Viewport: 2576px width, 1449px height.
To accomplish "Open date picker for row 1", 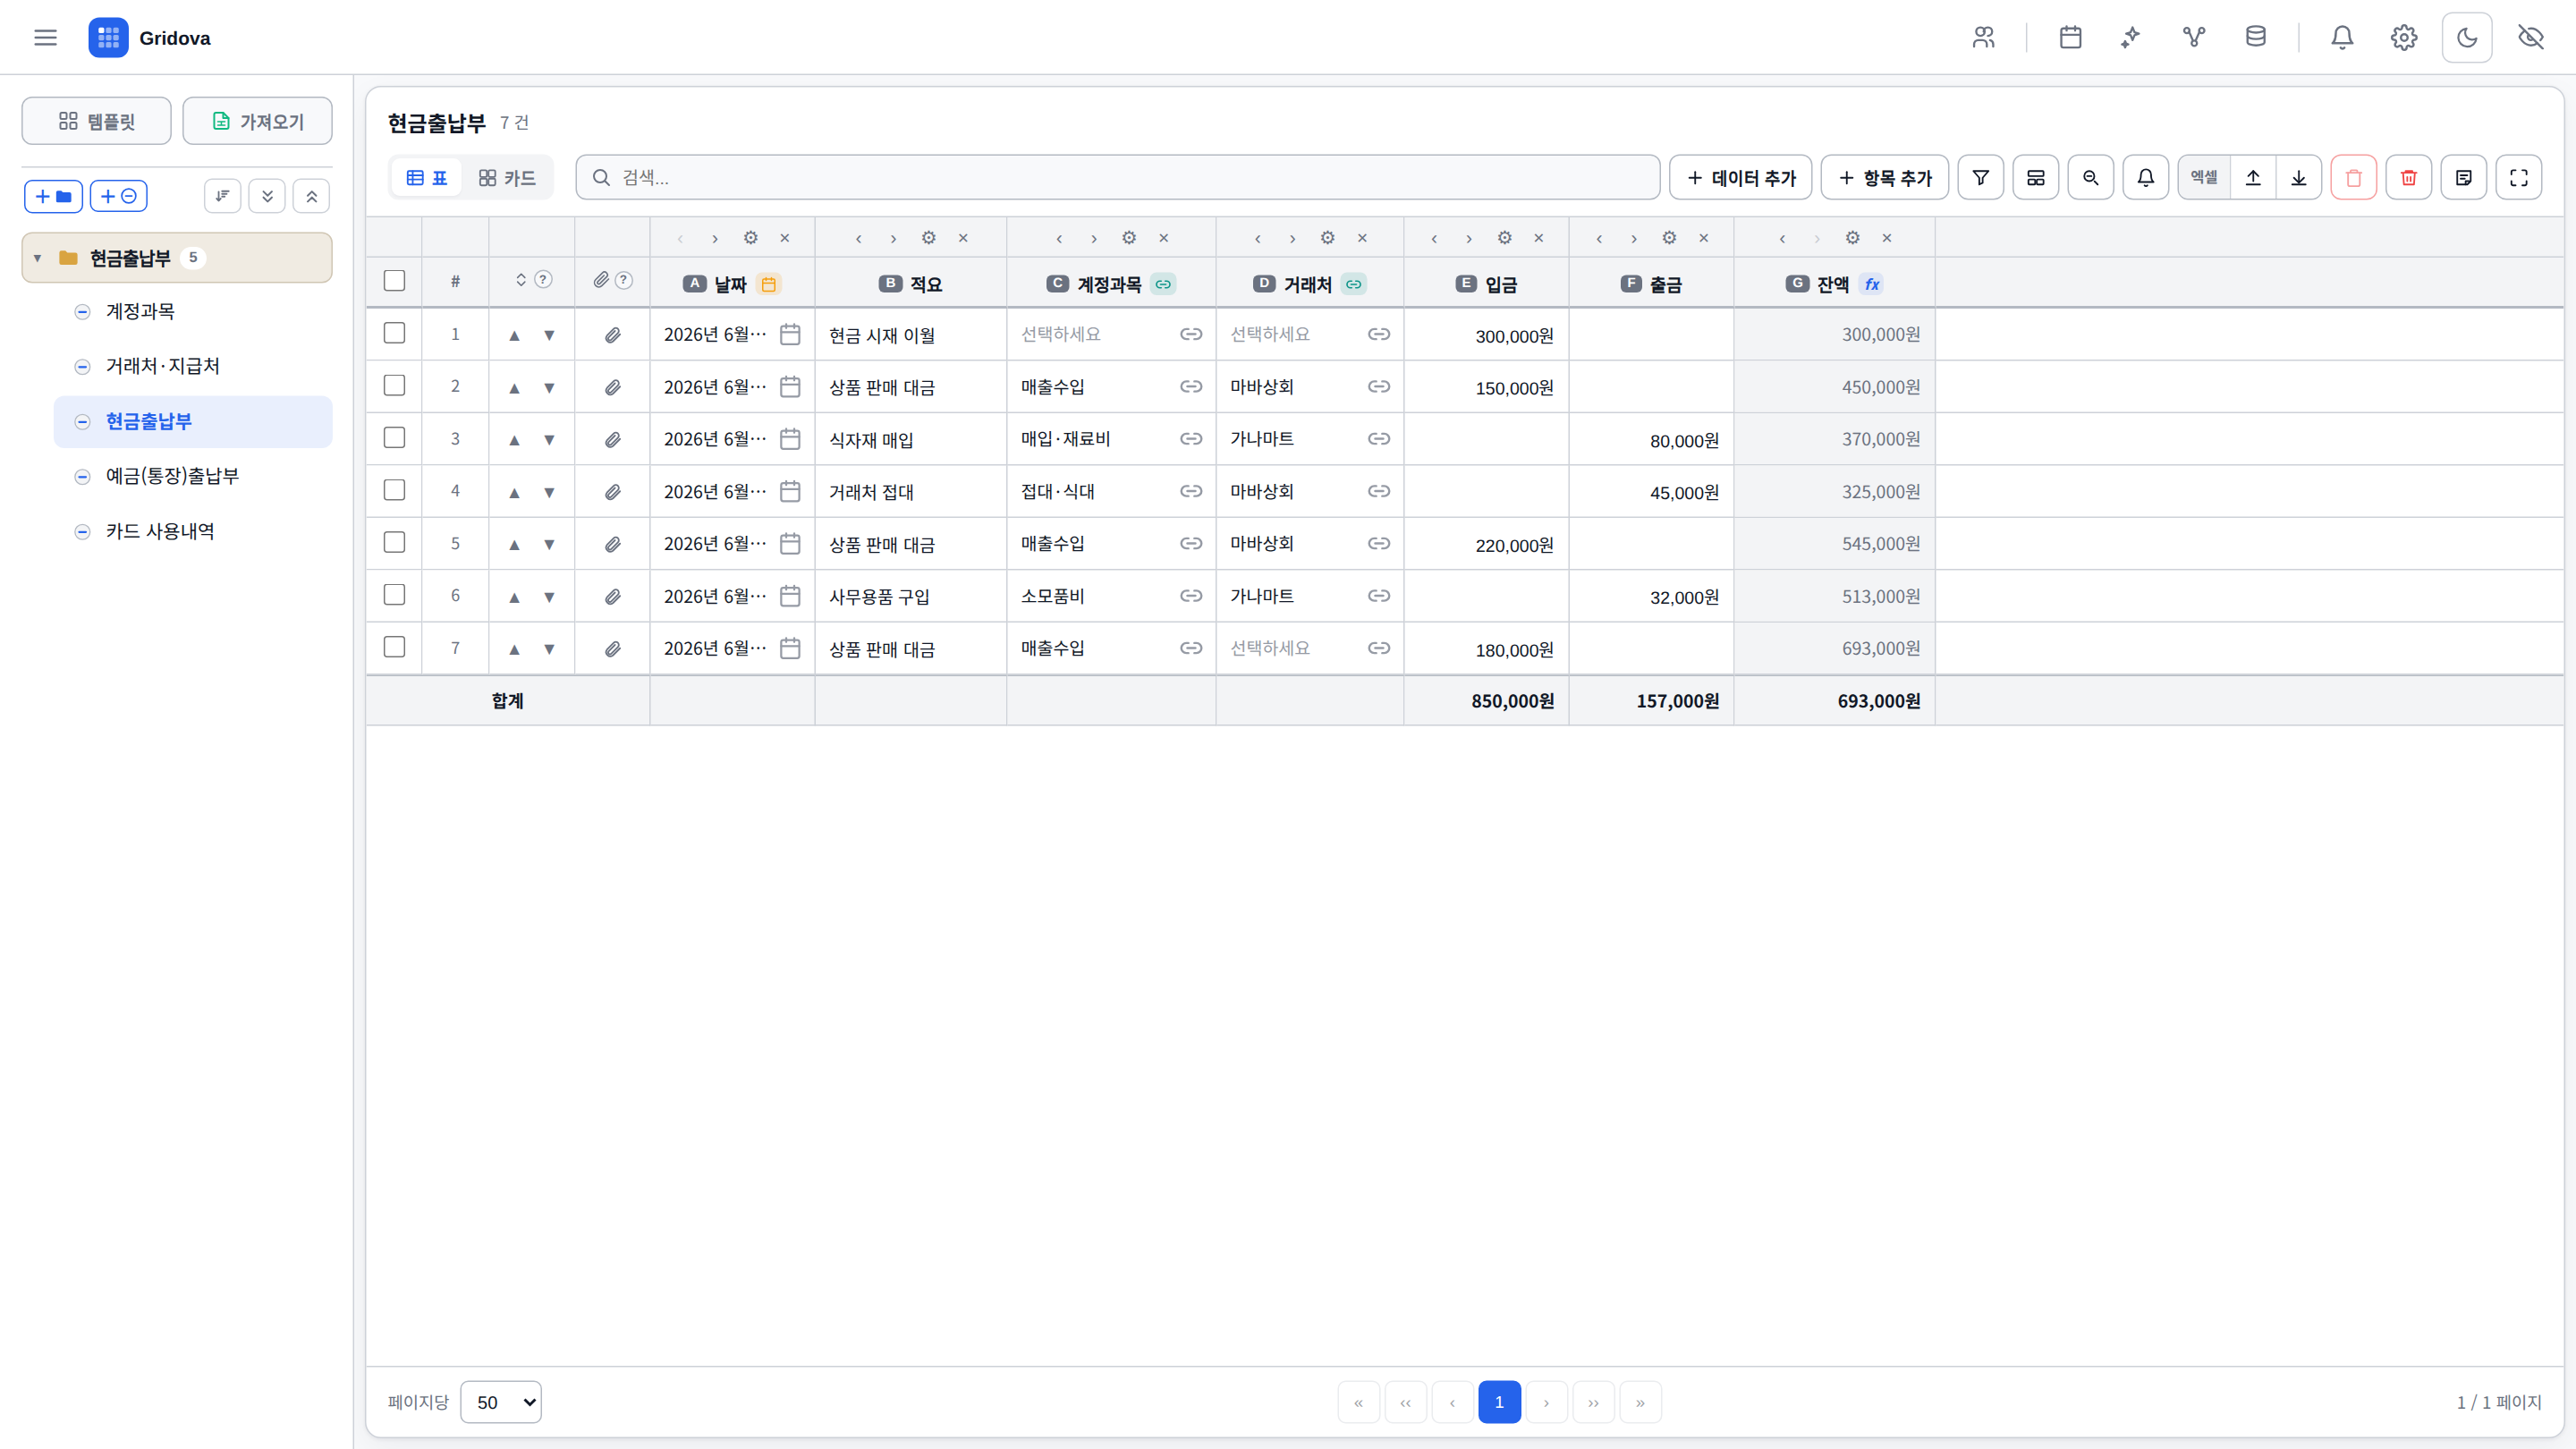I will [790, 334].
